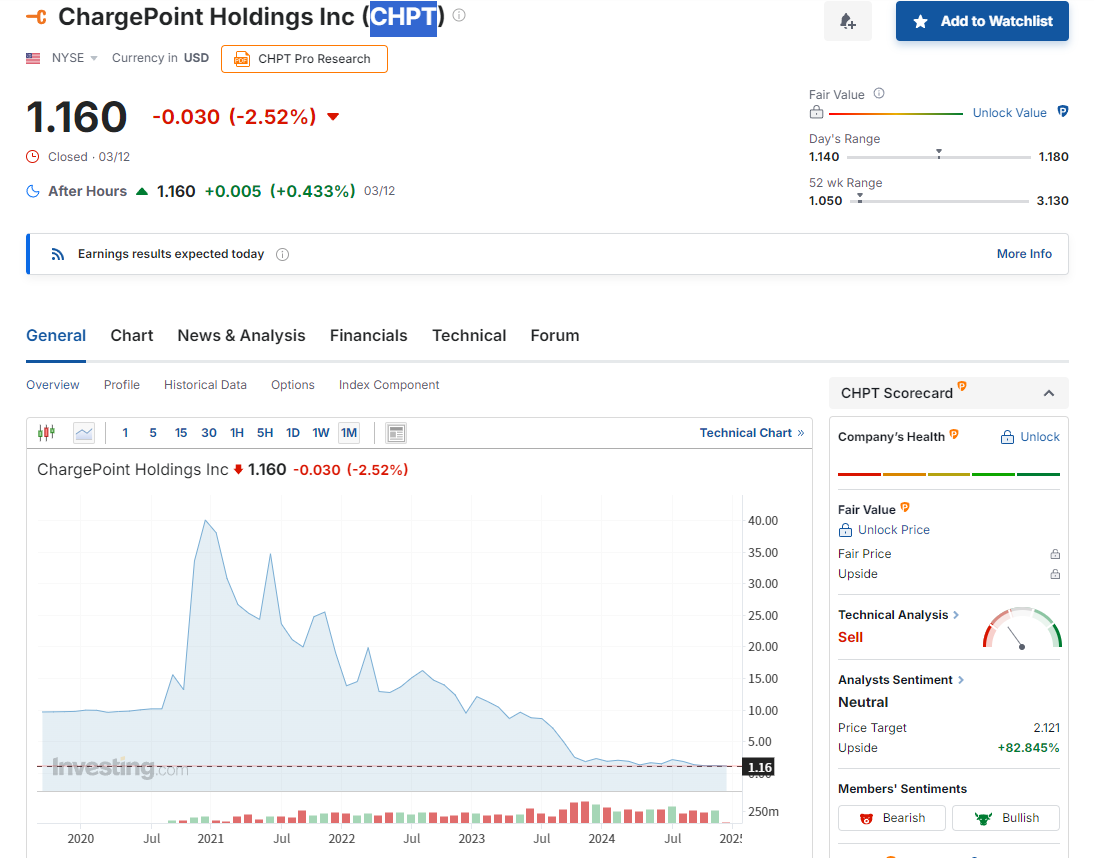Open News & Analysis tab
The image size is (1094, 858).
tap(241, 336)
